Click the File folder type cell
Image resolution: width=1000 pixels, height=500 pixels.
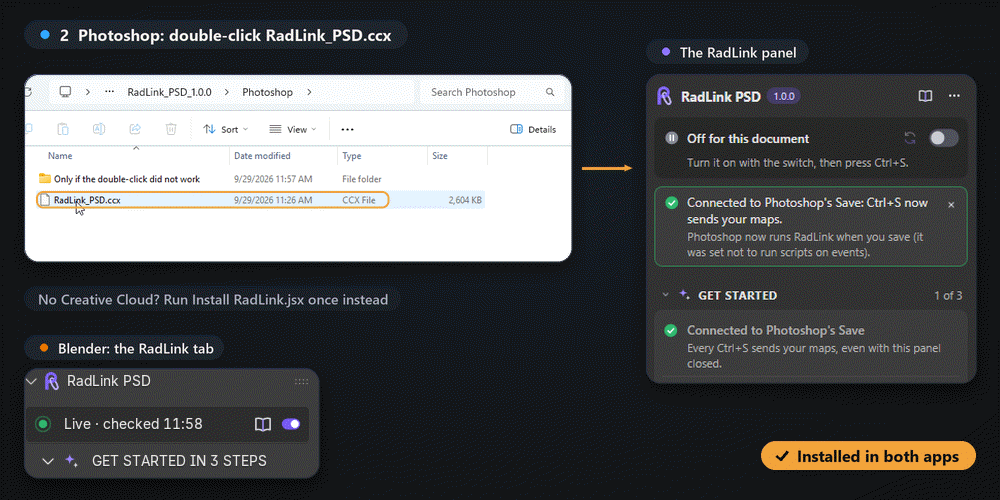362,179
